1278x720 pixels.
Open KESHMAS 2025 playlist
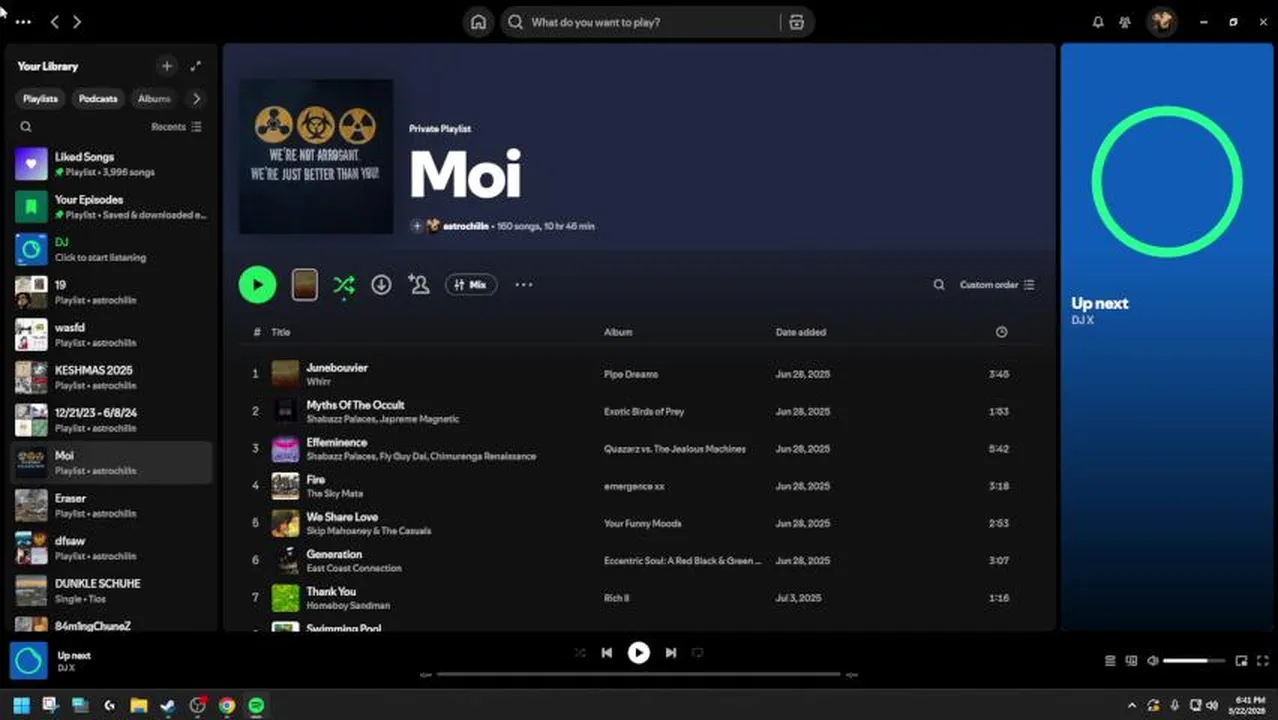pyautogui.click(x=111, y=377)
